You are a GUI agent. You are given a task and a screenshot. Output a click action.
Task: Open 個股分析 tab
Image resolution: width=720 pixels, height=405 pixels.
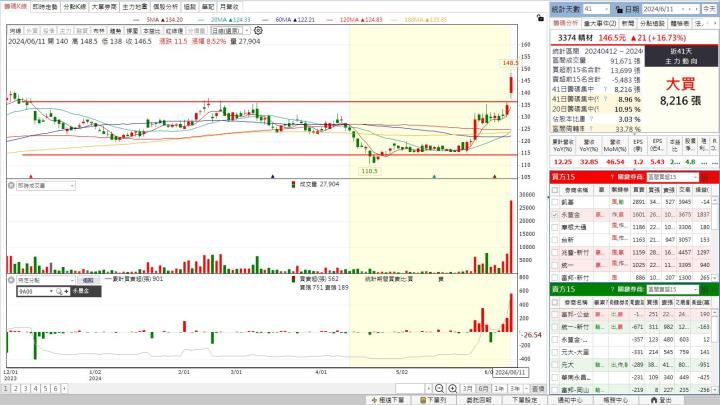tap(165, 7)
